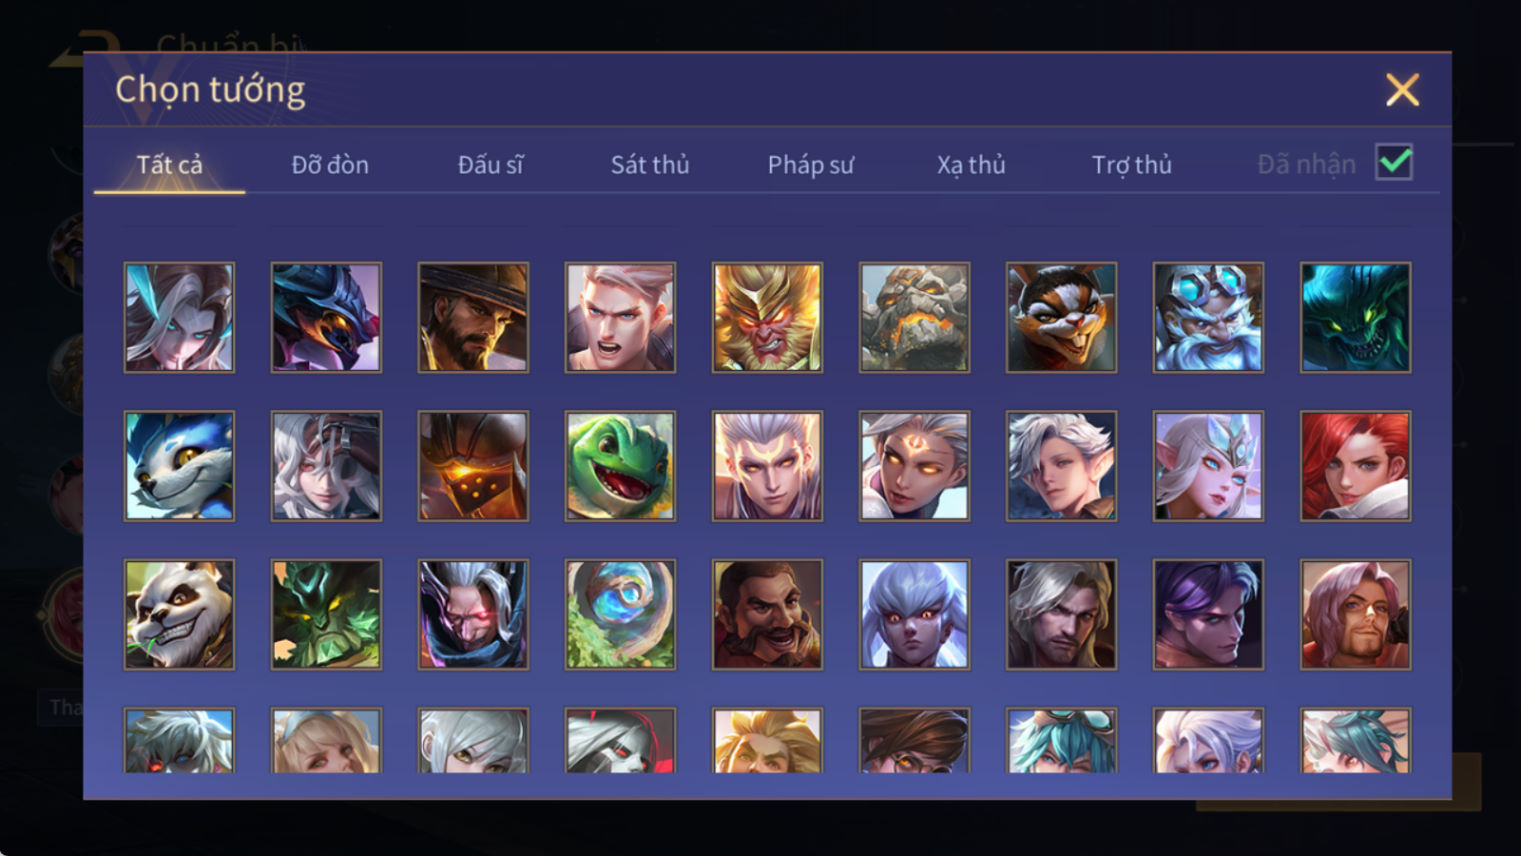The height and width of the screenshot is (856, 1521).
Task: Pick the rock golem hero portrait
Action: pyautogui.click(x=914, y=318)
